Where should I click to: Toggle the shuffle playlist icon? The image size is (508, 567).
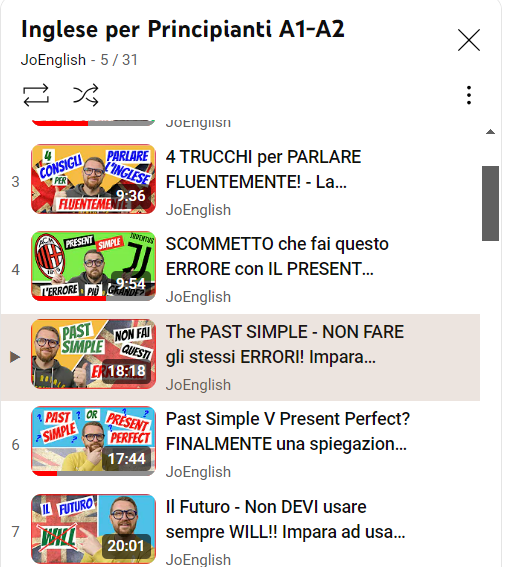coord(86,95)
